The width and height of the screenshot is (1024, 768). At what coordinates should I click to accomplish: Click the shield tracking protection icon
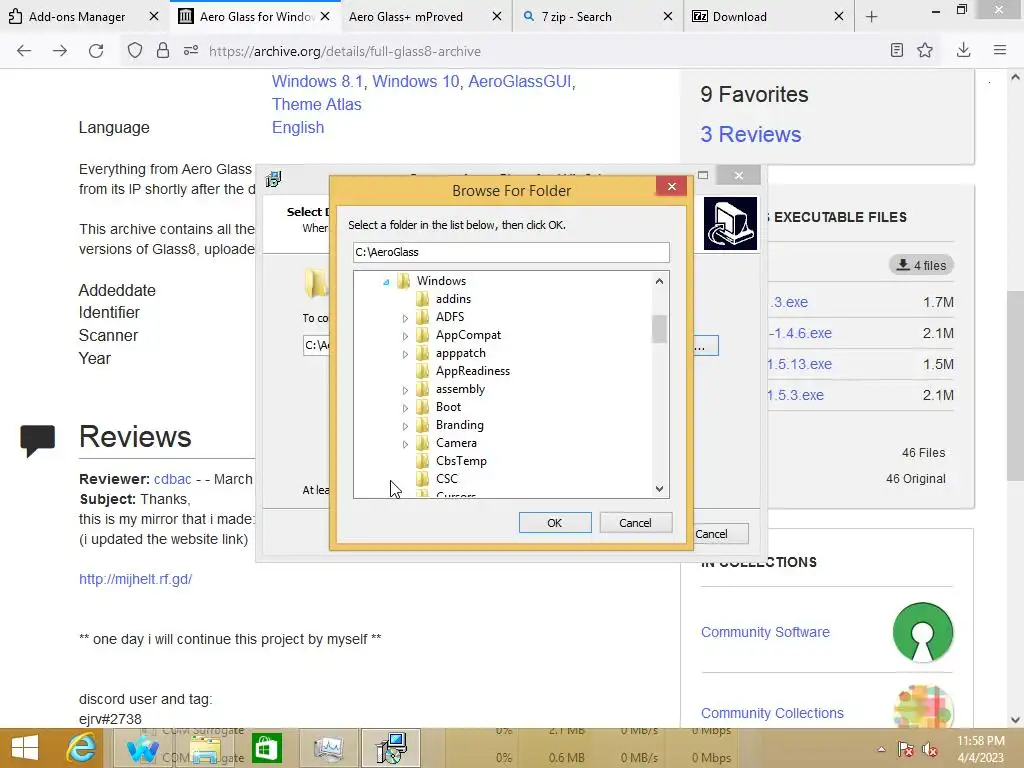[x=135, y=51]
